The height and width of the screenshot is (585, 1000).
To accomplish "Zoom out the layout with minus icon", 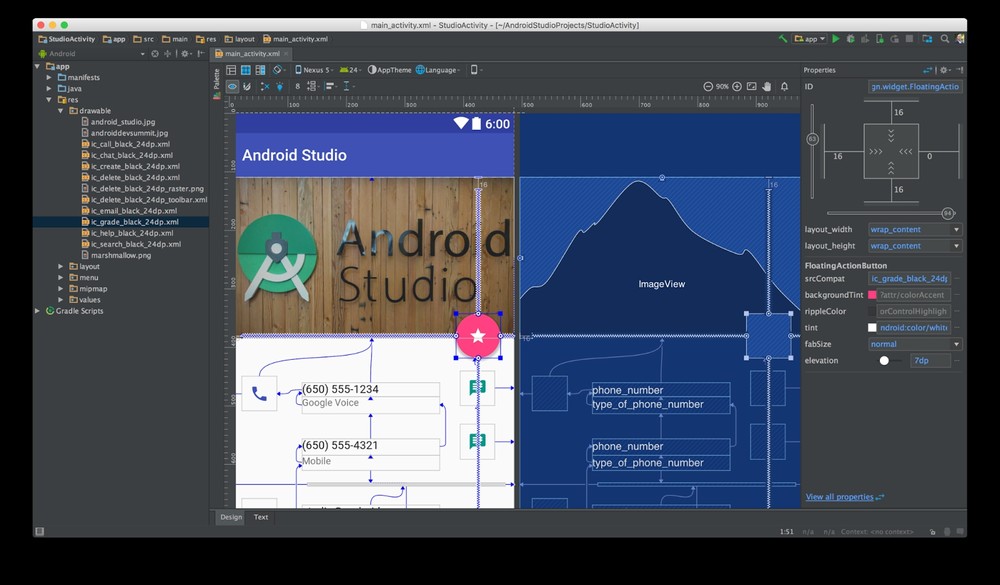I will [708, 87].
